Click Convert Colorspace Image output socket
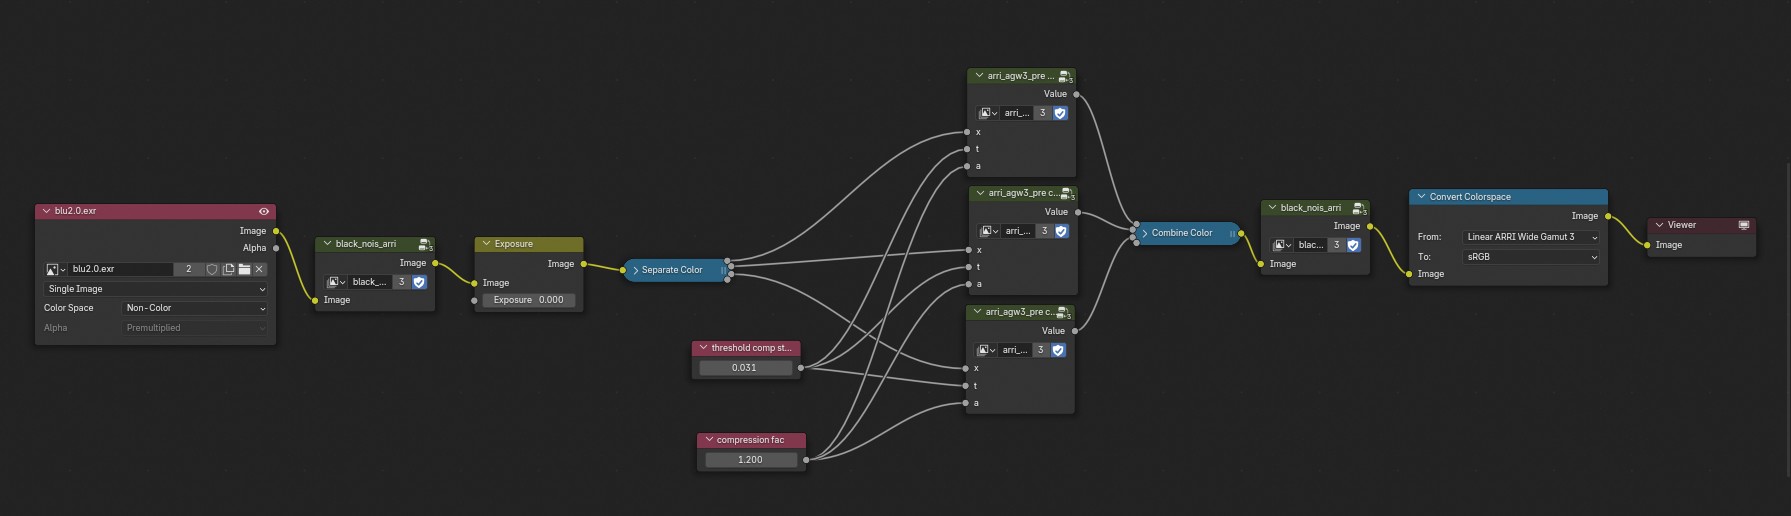 (x=1608, y=216)
